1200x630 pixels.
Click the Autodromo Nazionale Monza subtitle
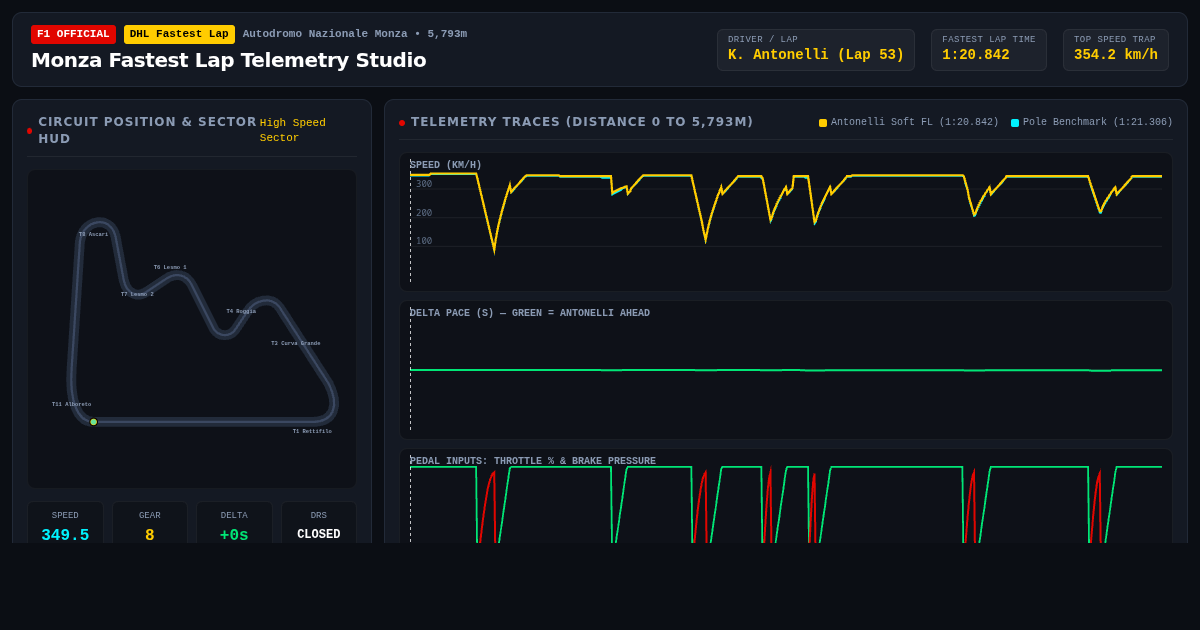[x=355, y=34]
